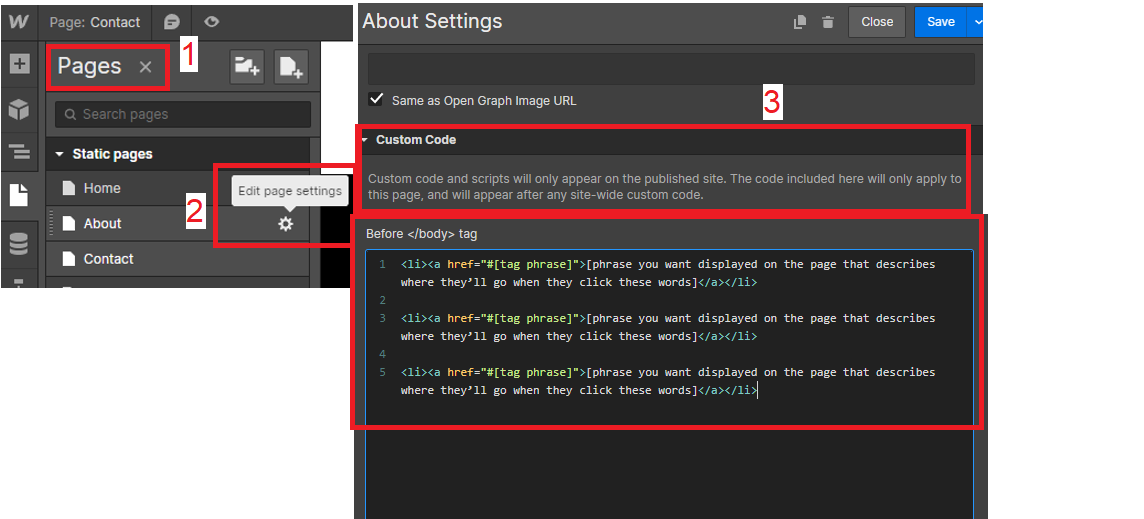
Task: Open the comments speech bubble icon
Action: [x=171, y=22]
